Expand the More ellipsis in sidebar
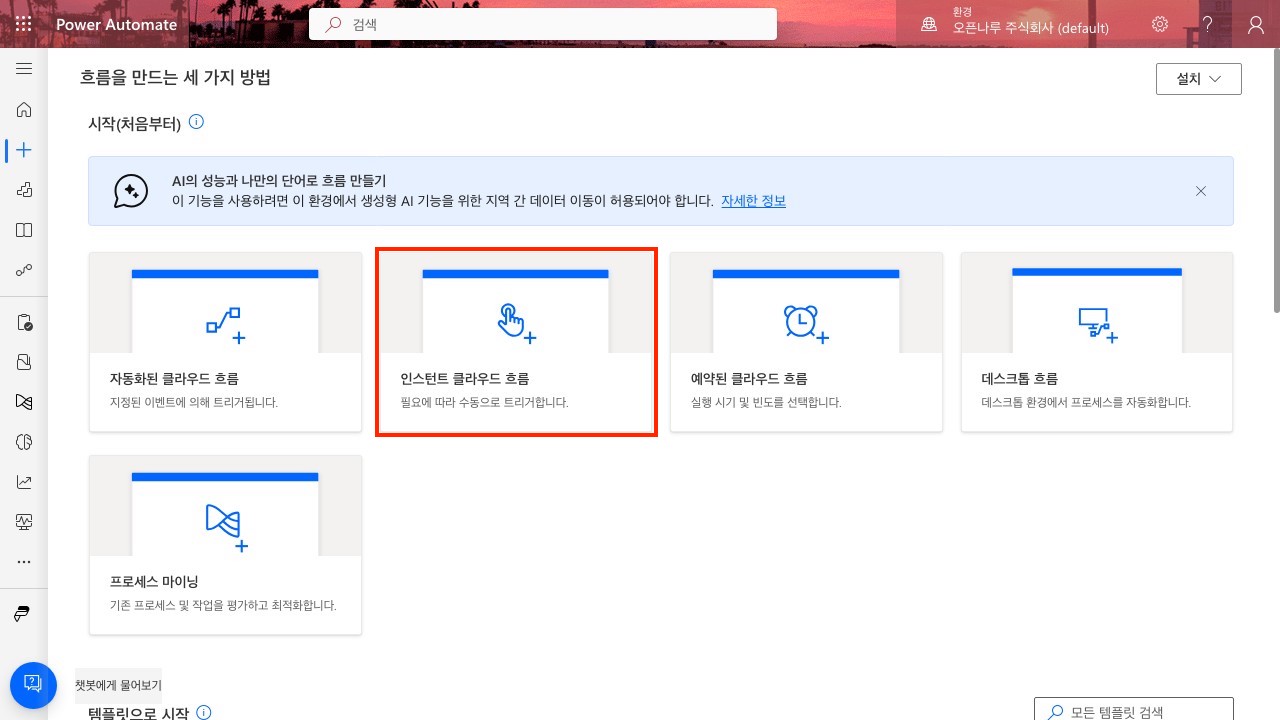This screenshot has width=1280, height=720. 24,562
